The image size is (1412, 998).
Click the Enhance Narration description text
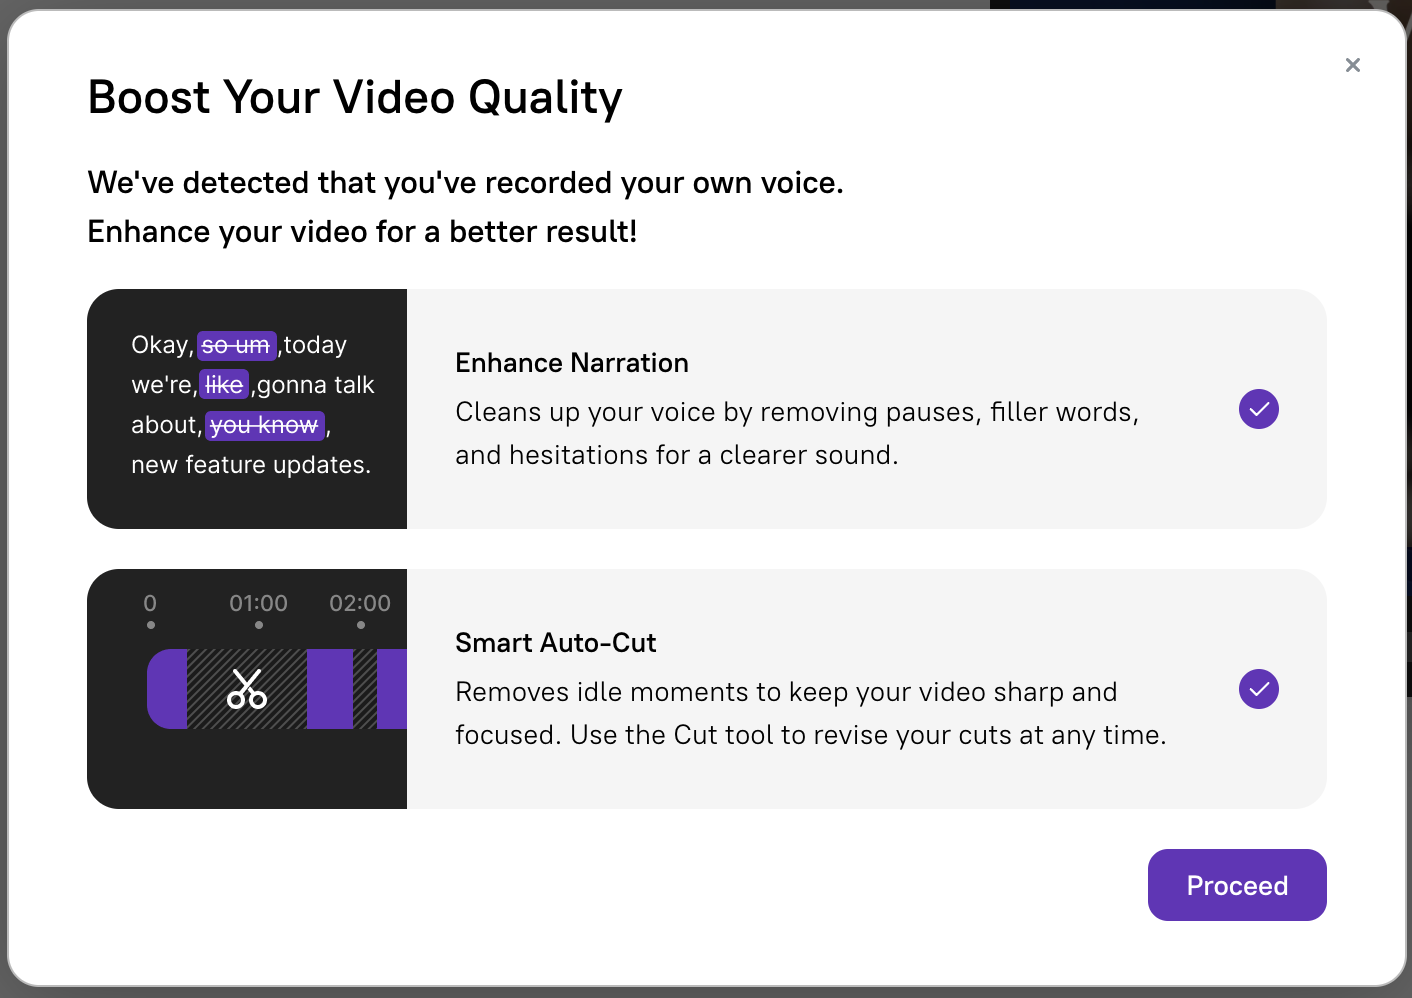(796, 433)
